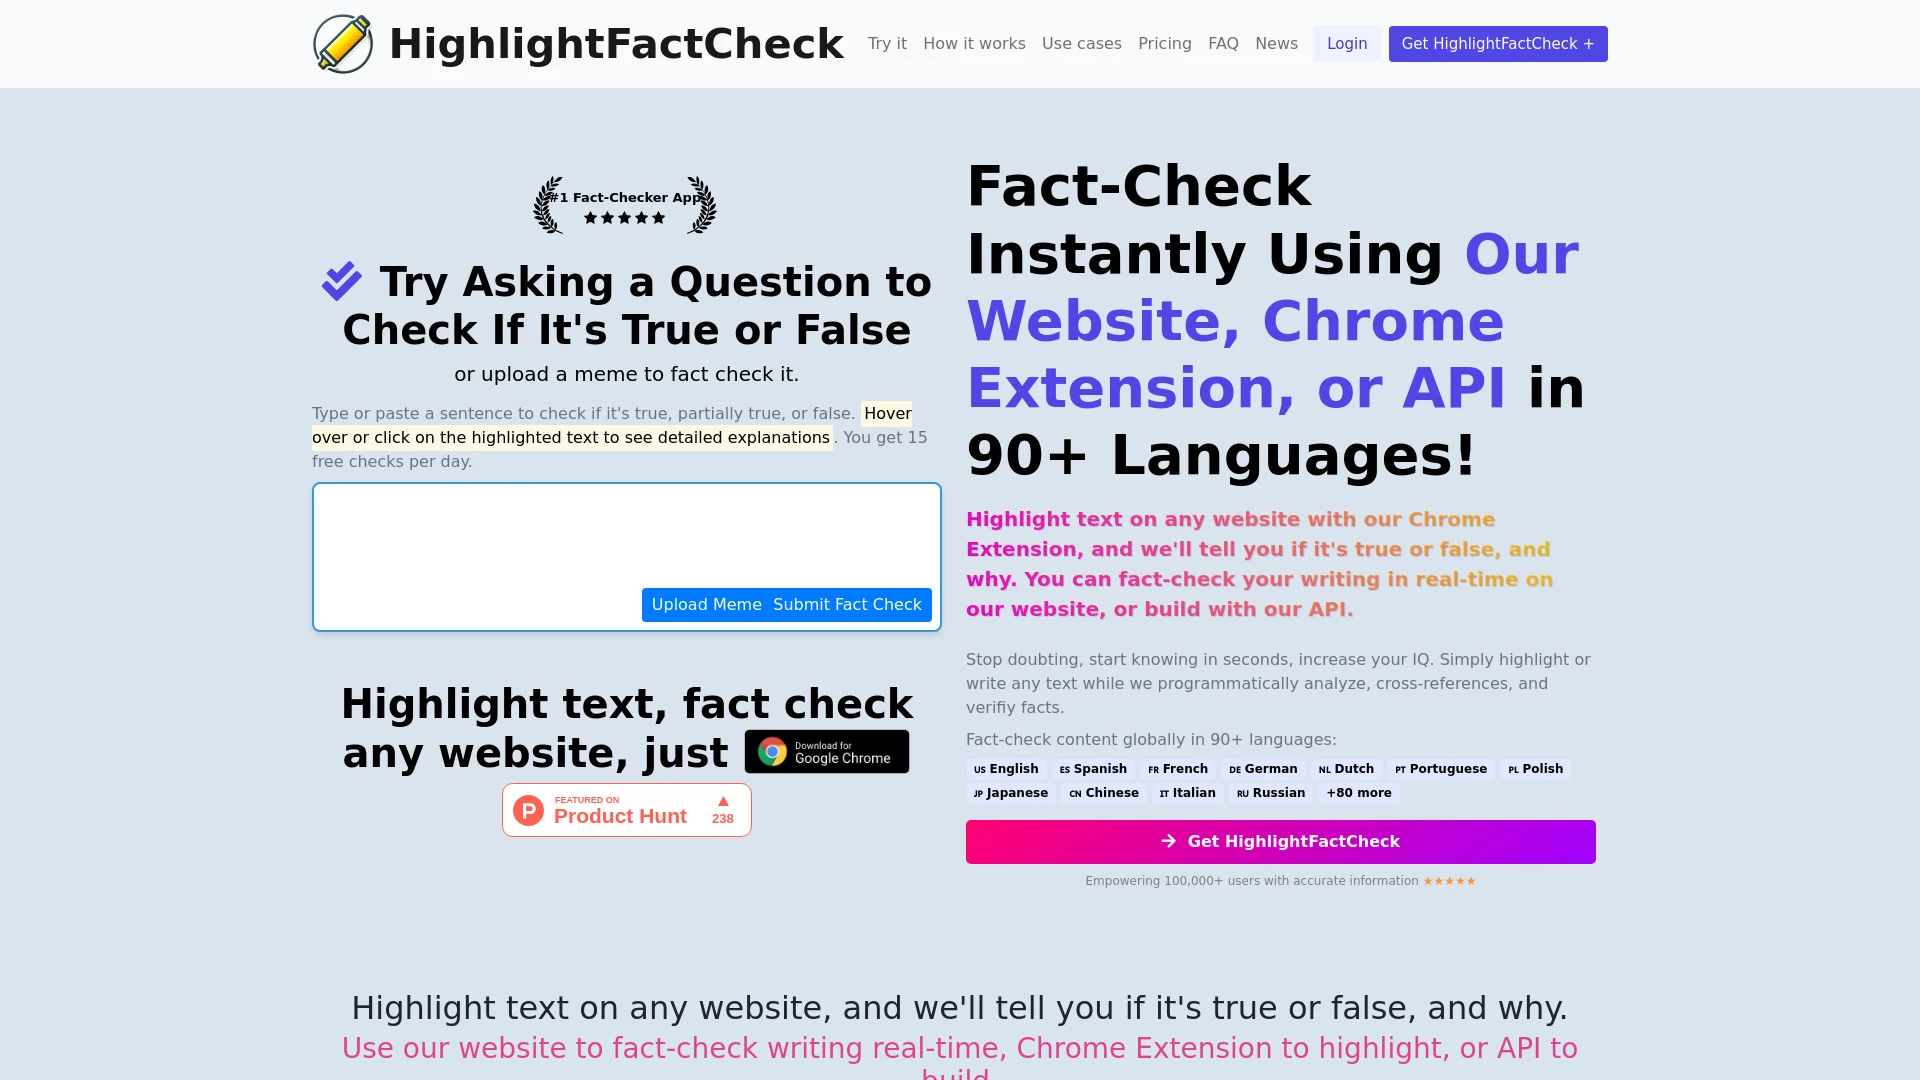Toggle the ES Spanish language tag
The image size is (1920, 1080).
pos(1093,767)
